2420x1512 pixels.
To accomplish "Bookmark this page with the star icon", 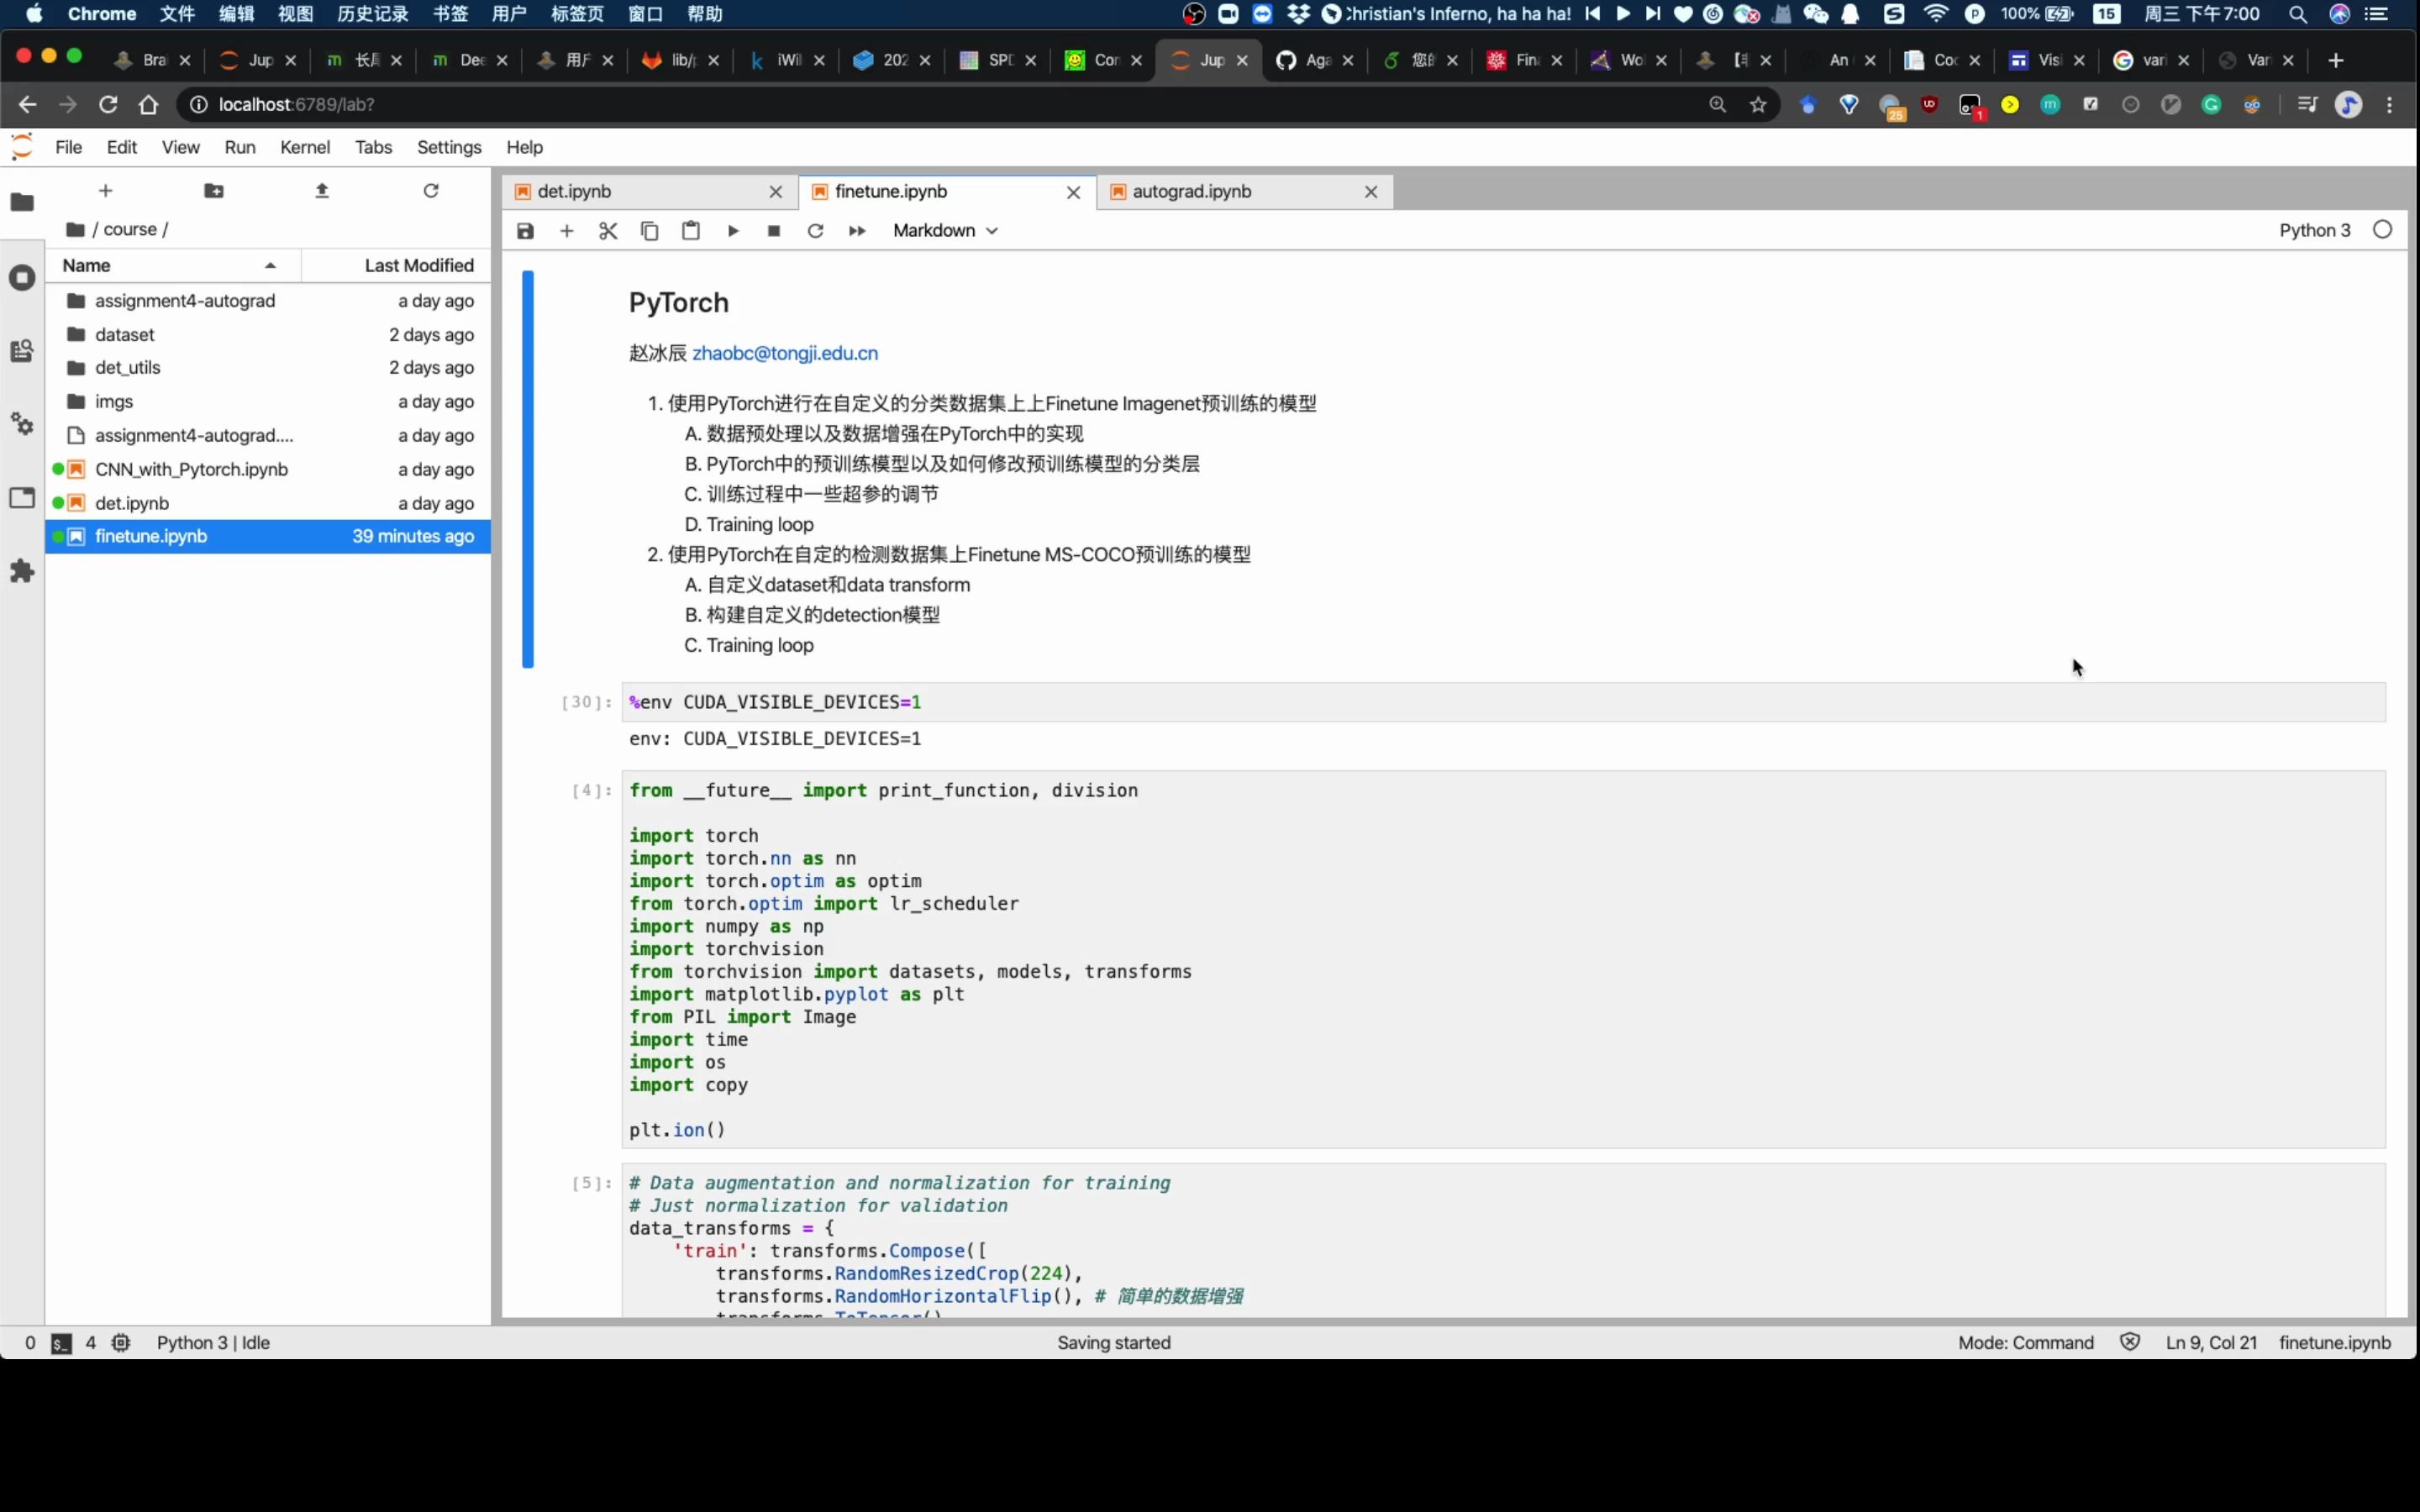I will click(1758, 104).
